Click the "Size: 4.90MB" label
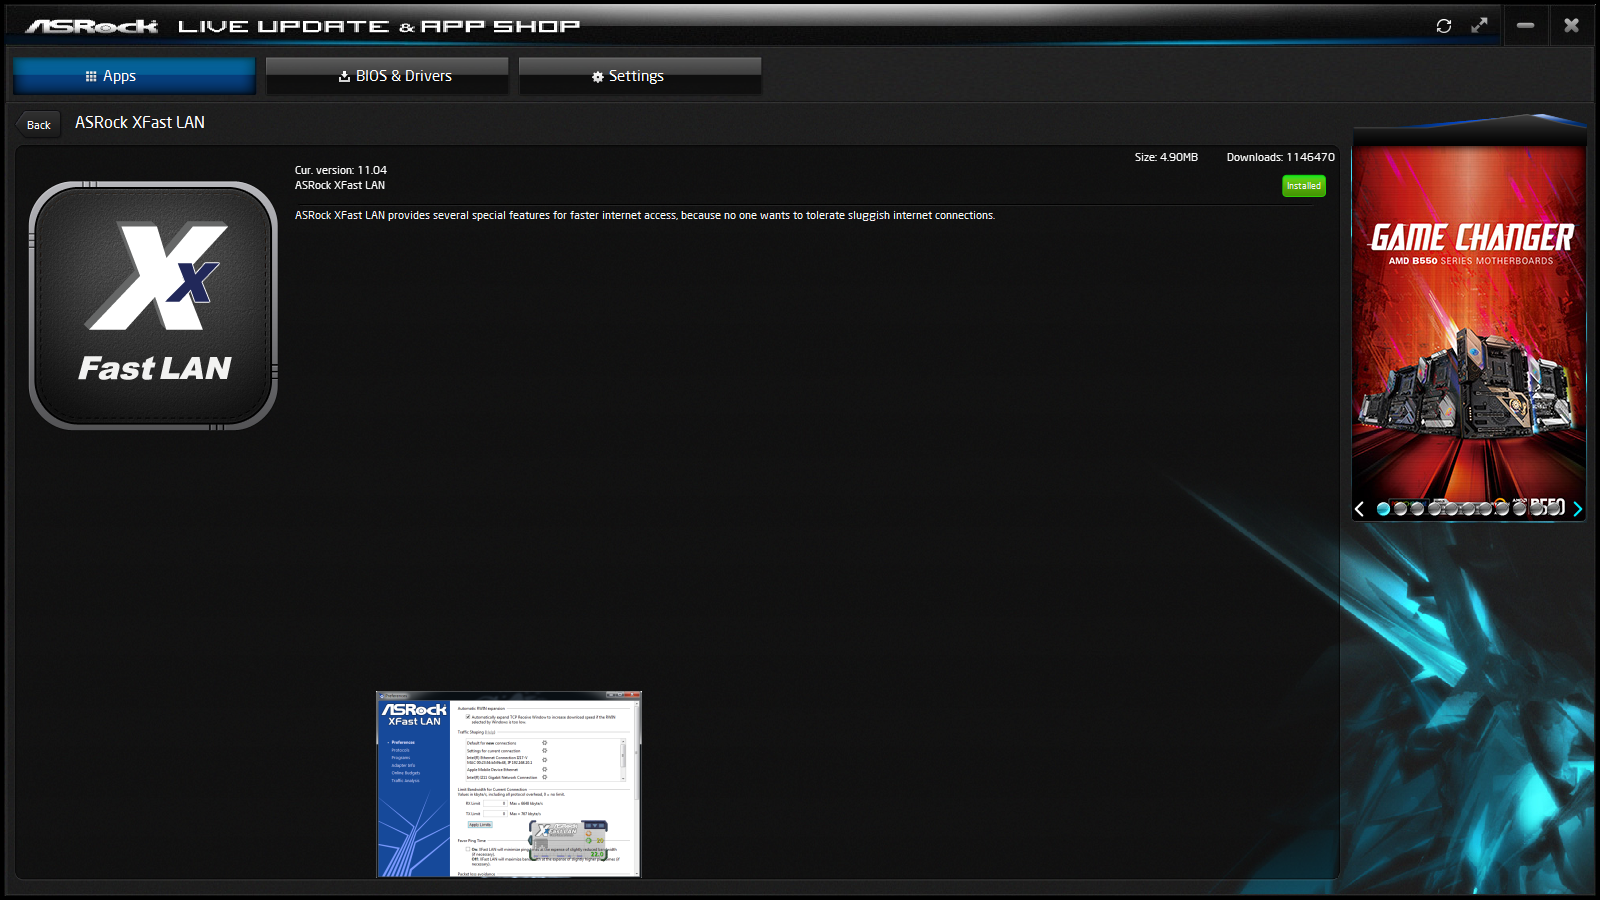This screenshot has height=900, width=1600. pos(1166,157)
